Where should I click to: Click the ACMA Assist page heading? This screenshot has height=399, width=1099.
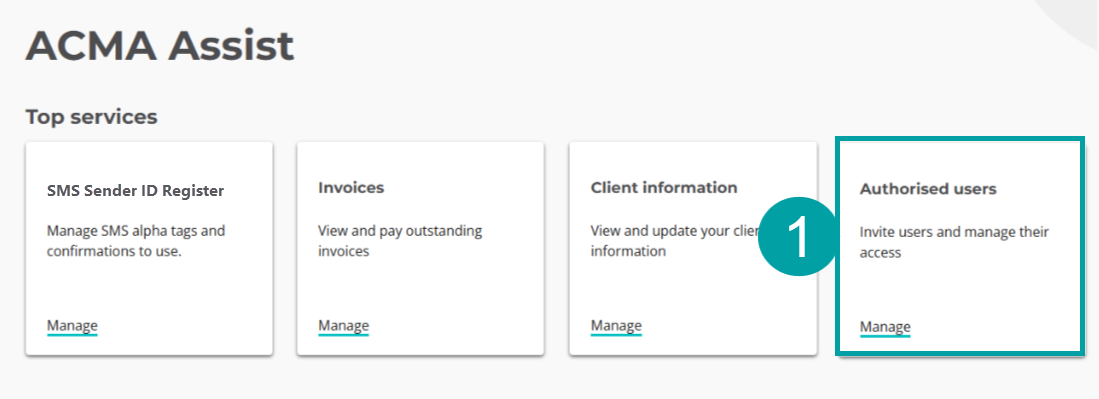pyautogui.click(x=160, y=46)
